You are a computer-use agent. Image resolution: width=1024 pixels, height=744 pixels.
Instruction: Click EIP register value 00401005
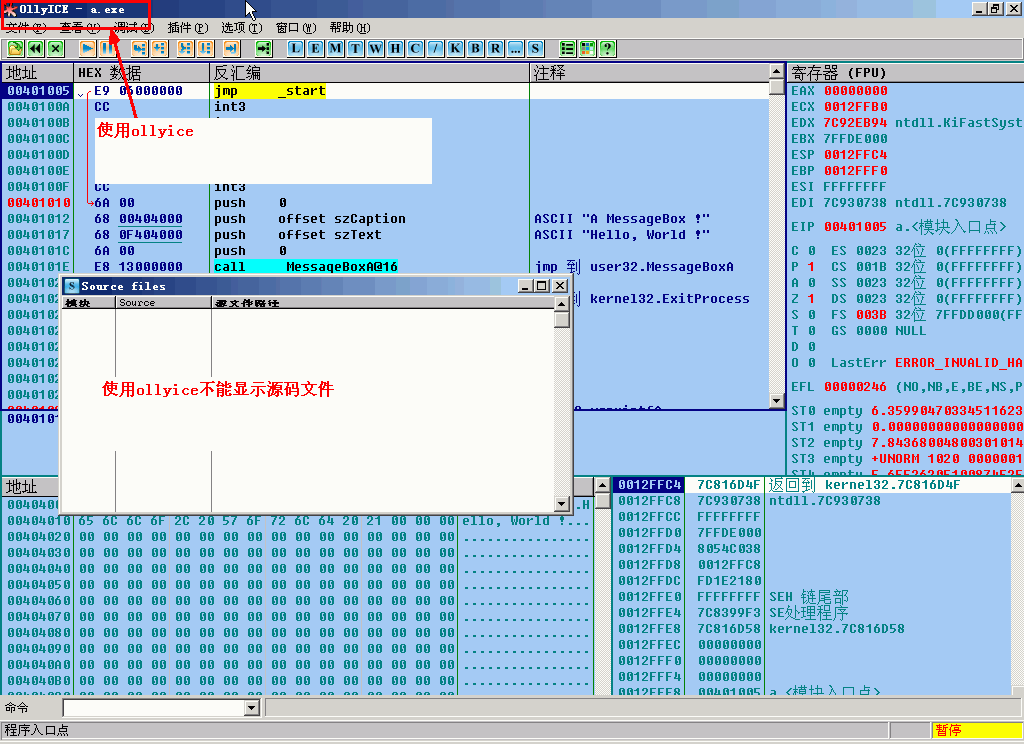tap(856, 227)
